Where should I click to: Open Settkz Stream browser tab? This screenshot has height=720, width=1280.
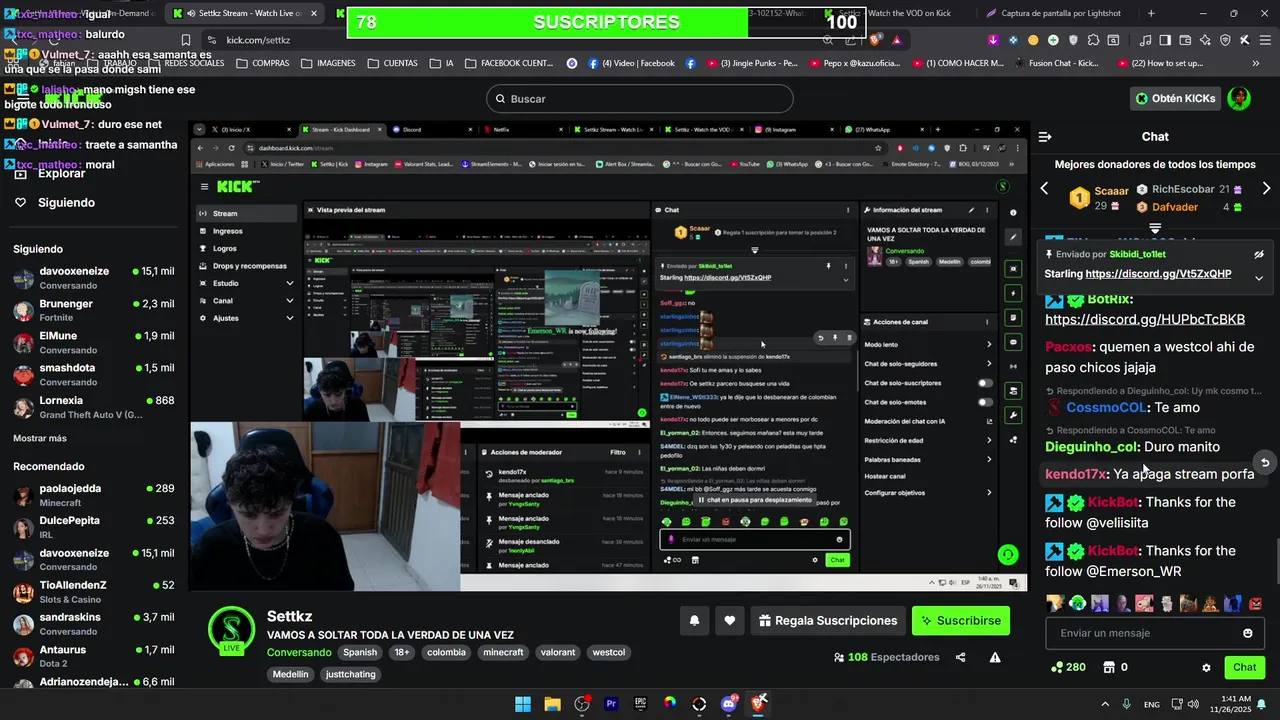point(245,13)
